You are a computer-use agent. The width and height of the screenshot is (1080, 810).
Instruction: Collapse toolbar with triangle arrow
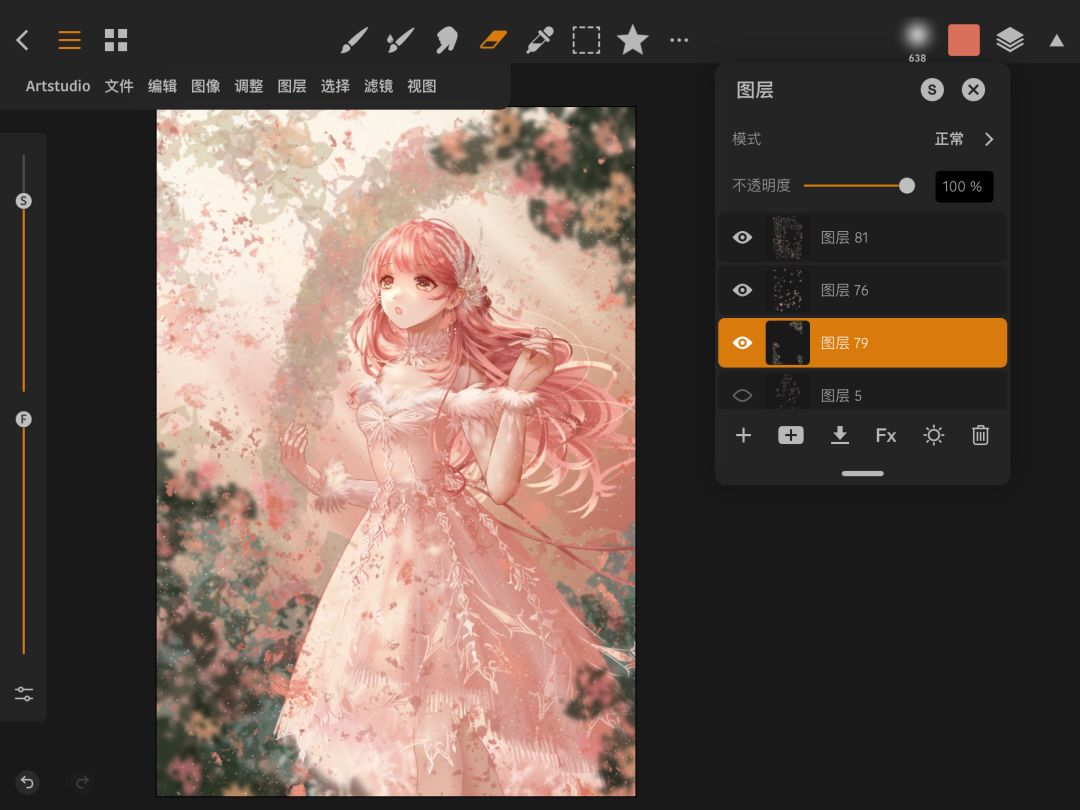coord(1056,40)
